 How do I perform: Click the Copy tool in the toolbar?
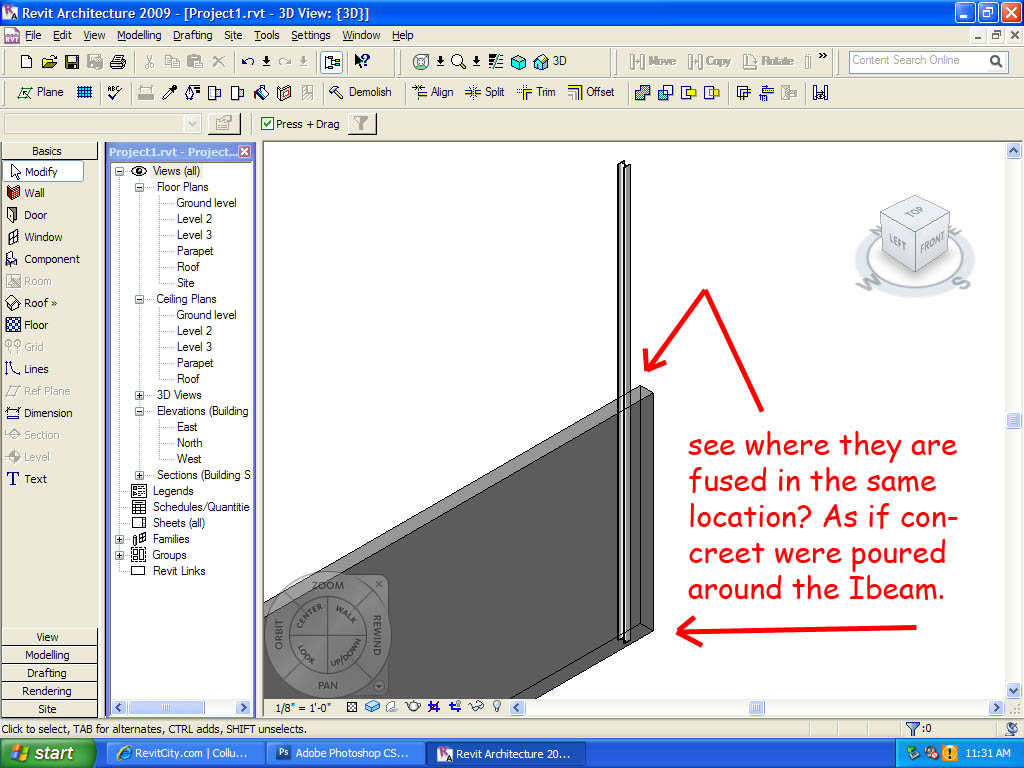tap(709, 61)
